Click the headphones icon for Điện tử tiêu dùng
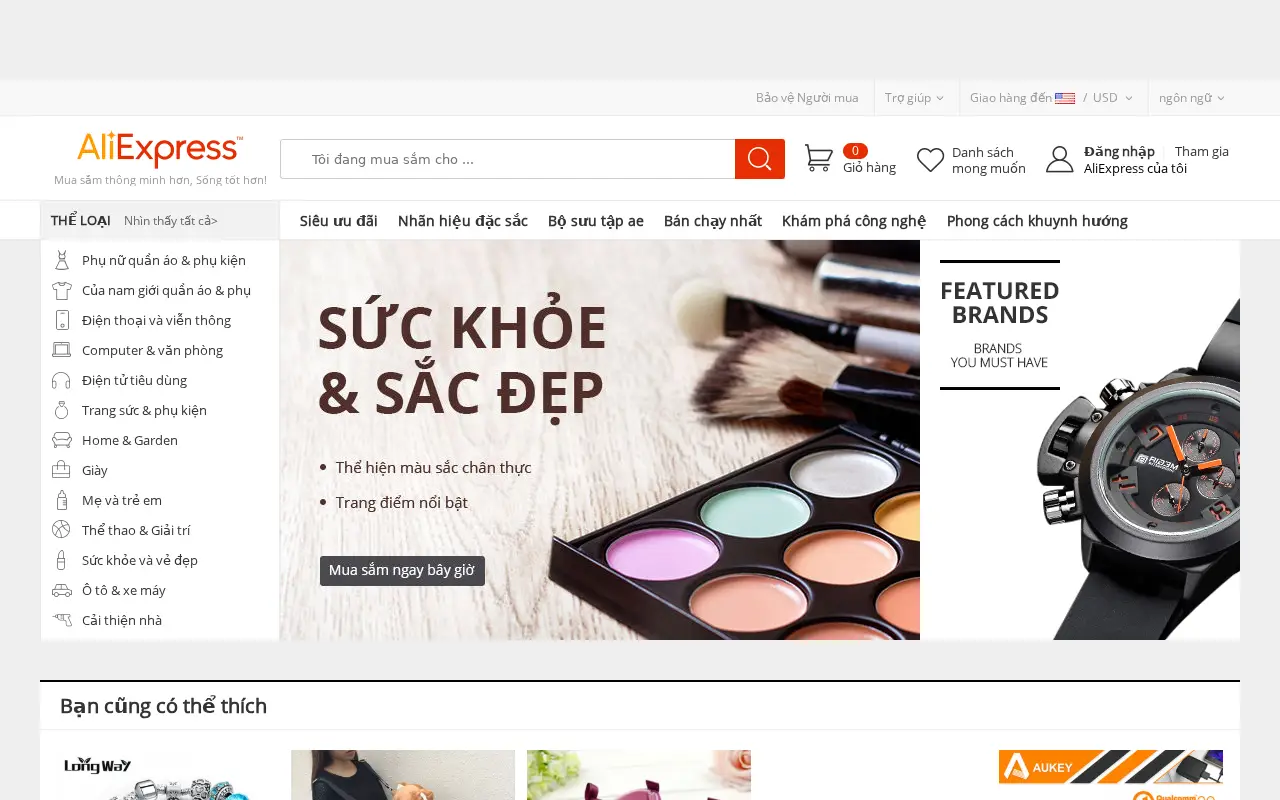The height and width of the screenshot is (800, 1280). coord(62,380)
